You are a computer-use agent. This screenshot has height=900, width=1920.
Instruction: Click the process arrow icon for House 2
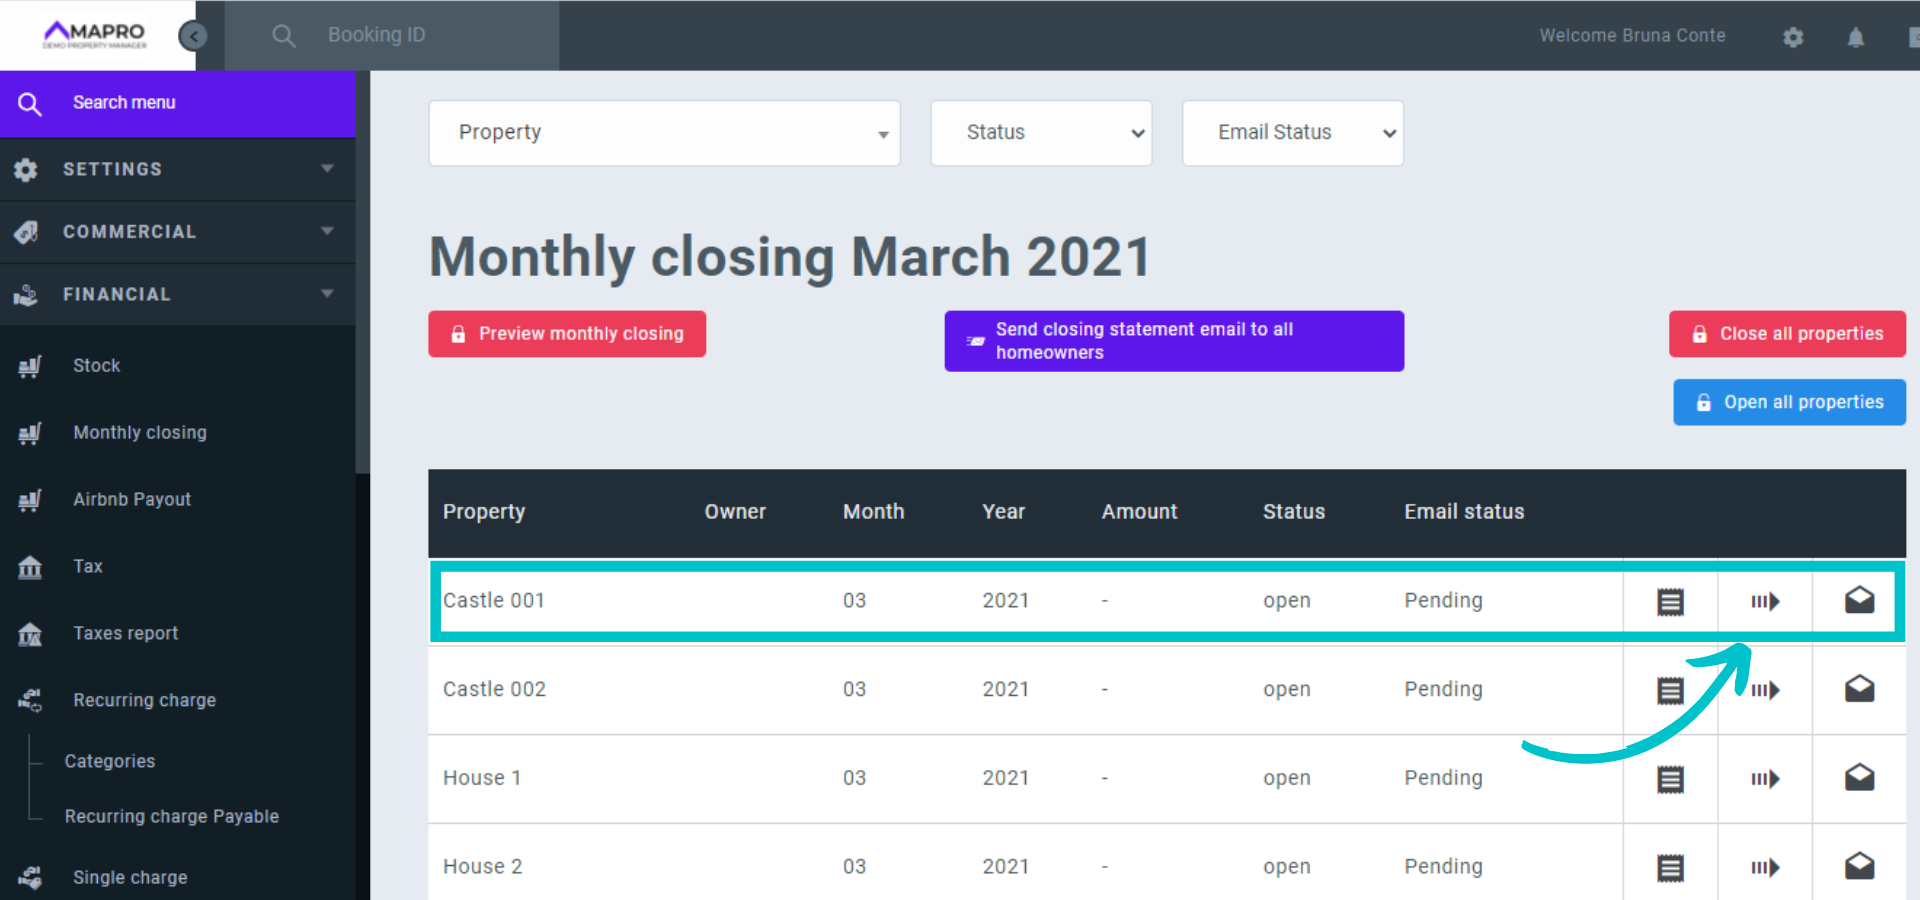1765,867
